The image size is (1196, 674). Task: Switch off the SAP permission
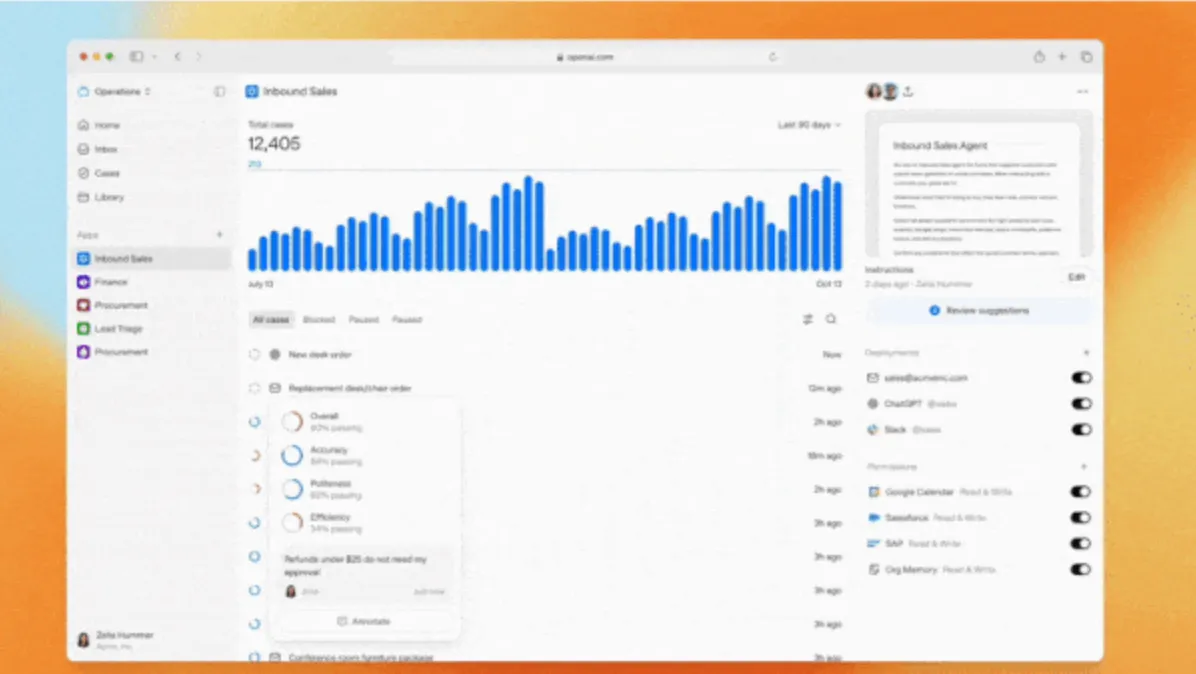click(1081, 544)
